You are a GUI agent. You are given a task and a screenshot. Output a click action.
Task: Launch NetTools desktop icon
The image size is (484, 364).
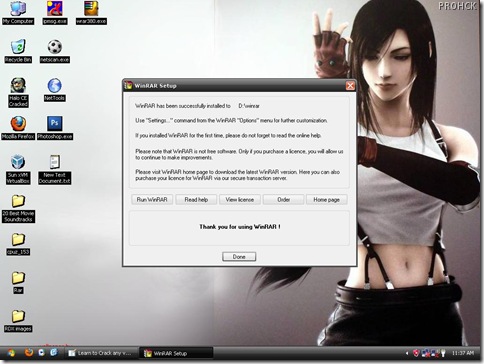tap(55, 89)
